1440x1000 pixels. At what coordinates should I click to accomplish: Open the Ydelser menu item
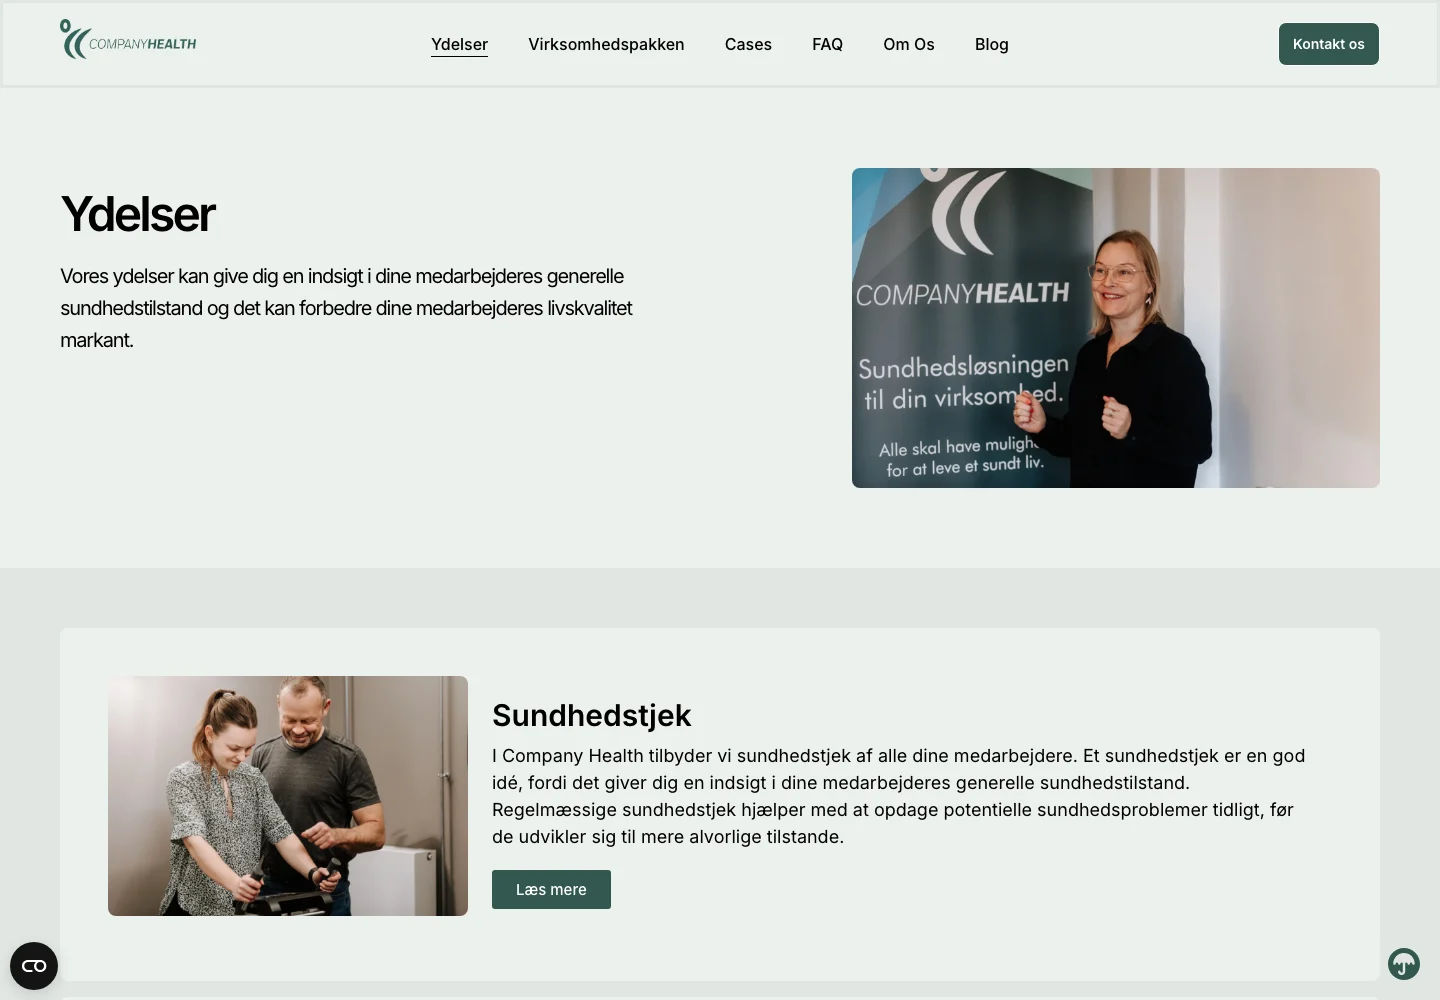pos(459,44)
